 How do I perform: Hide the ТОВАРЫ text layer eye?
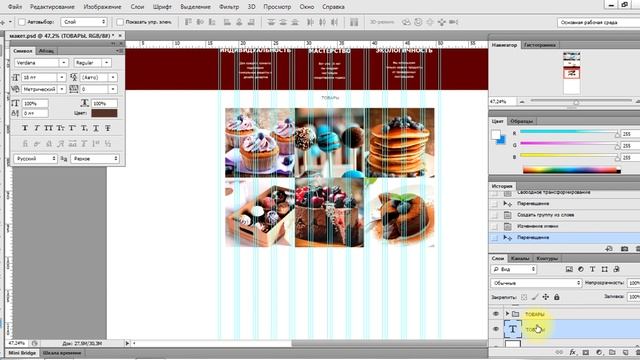(496, 329)
